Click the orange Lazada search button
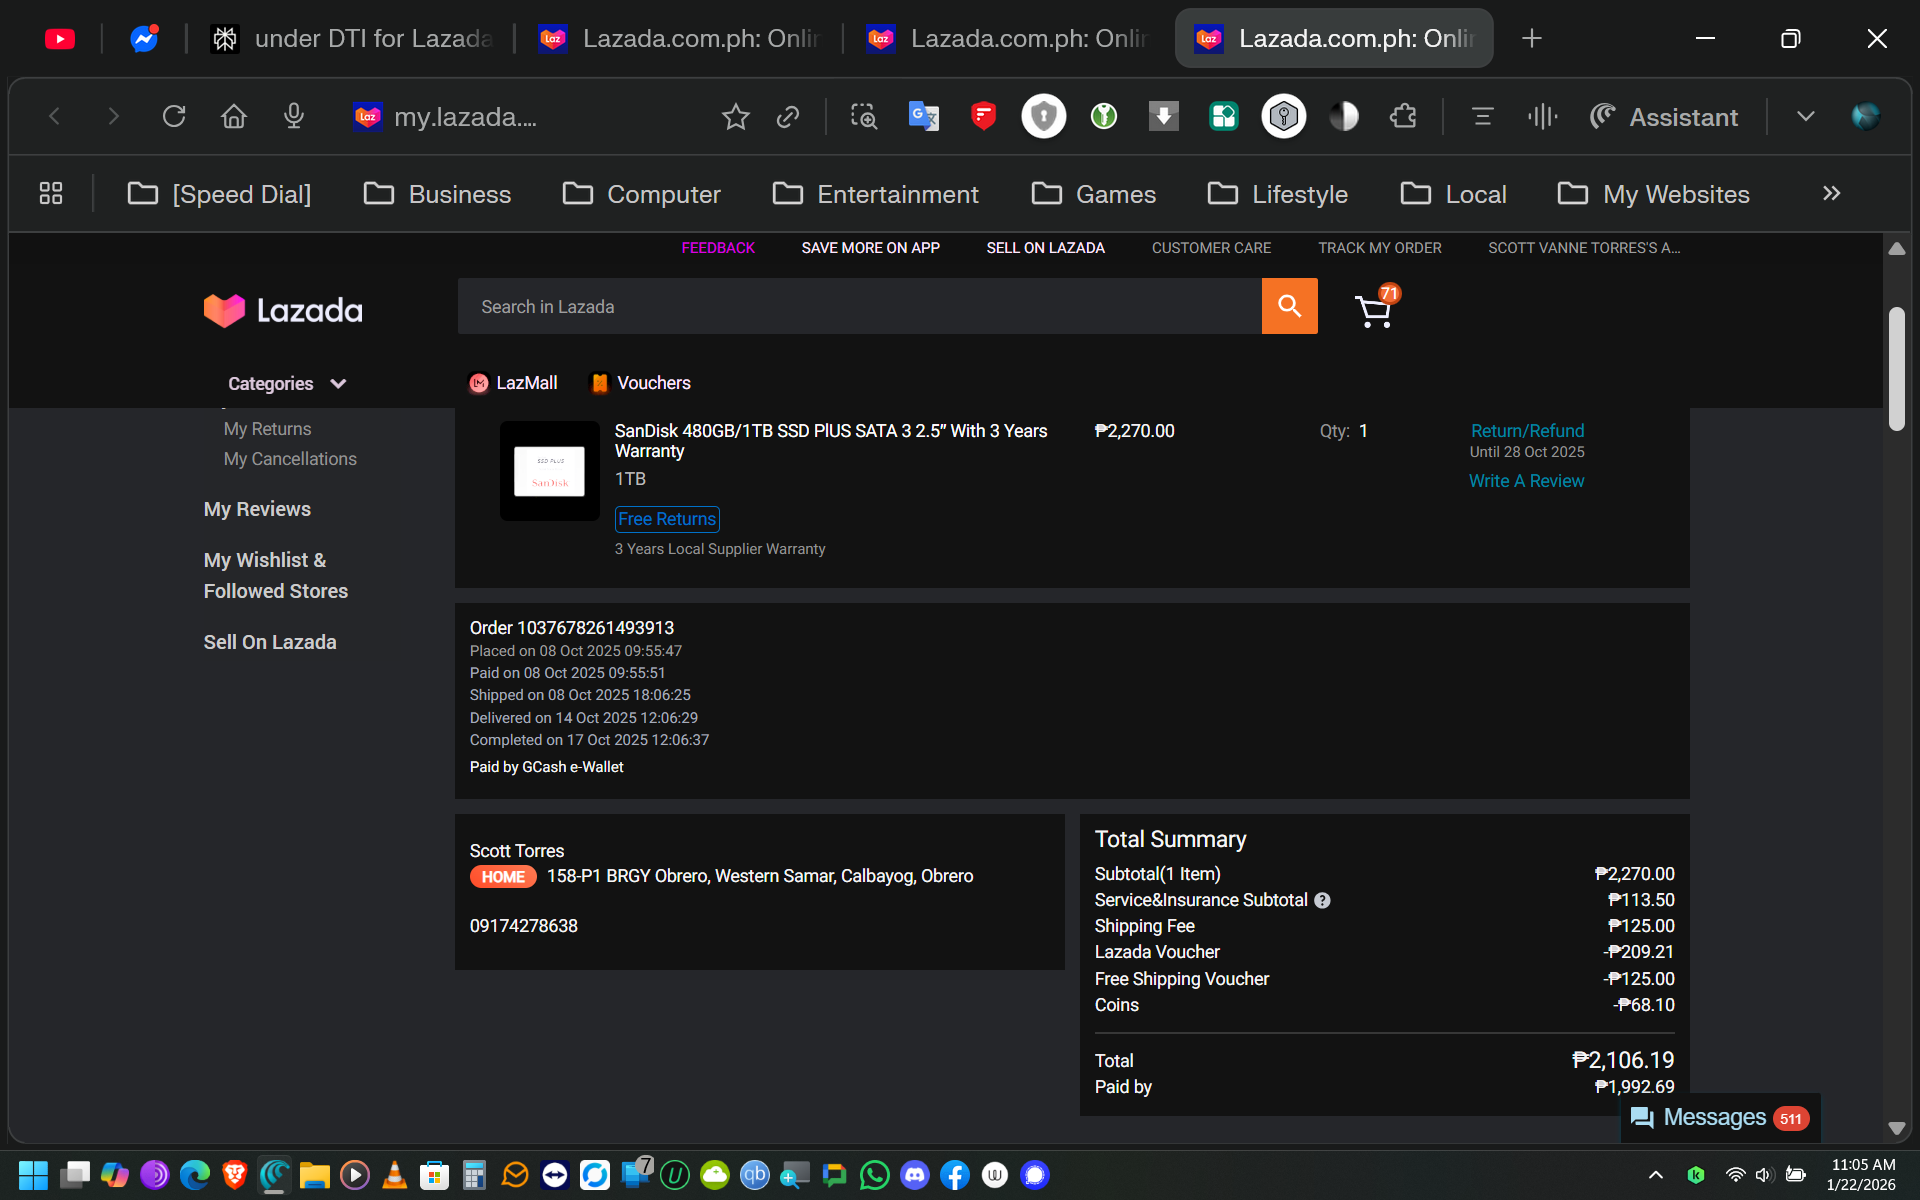 [1289, 306]
